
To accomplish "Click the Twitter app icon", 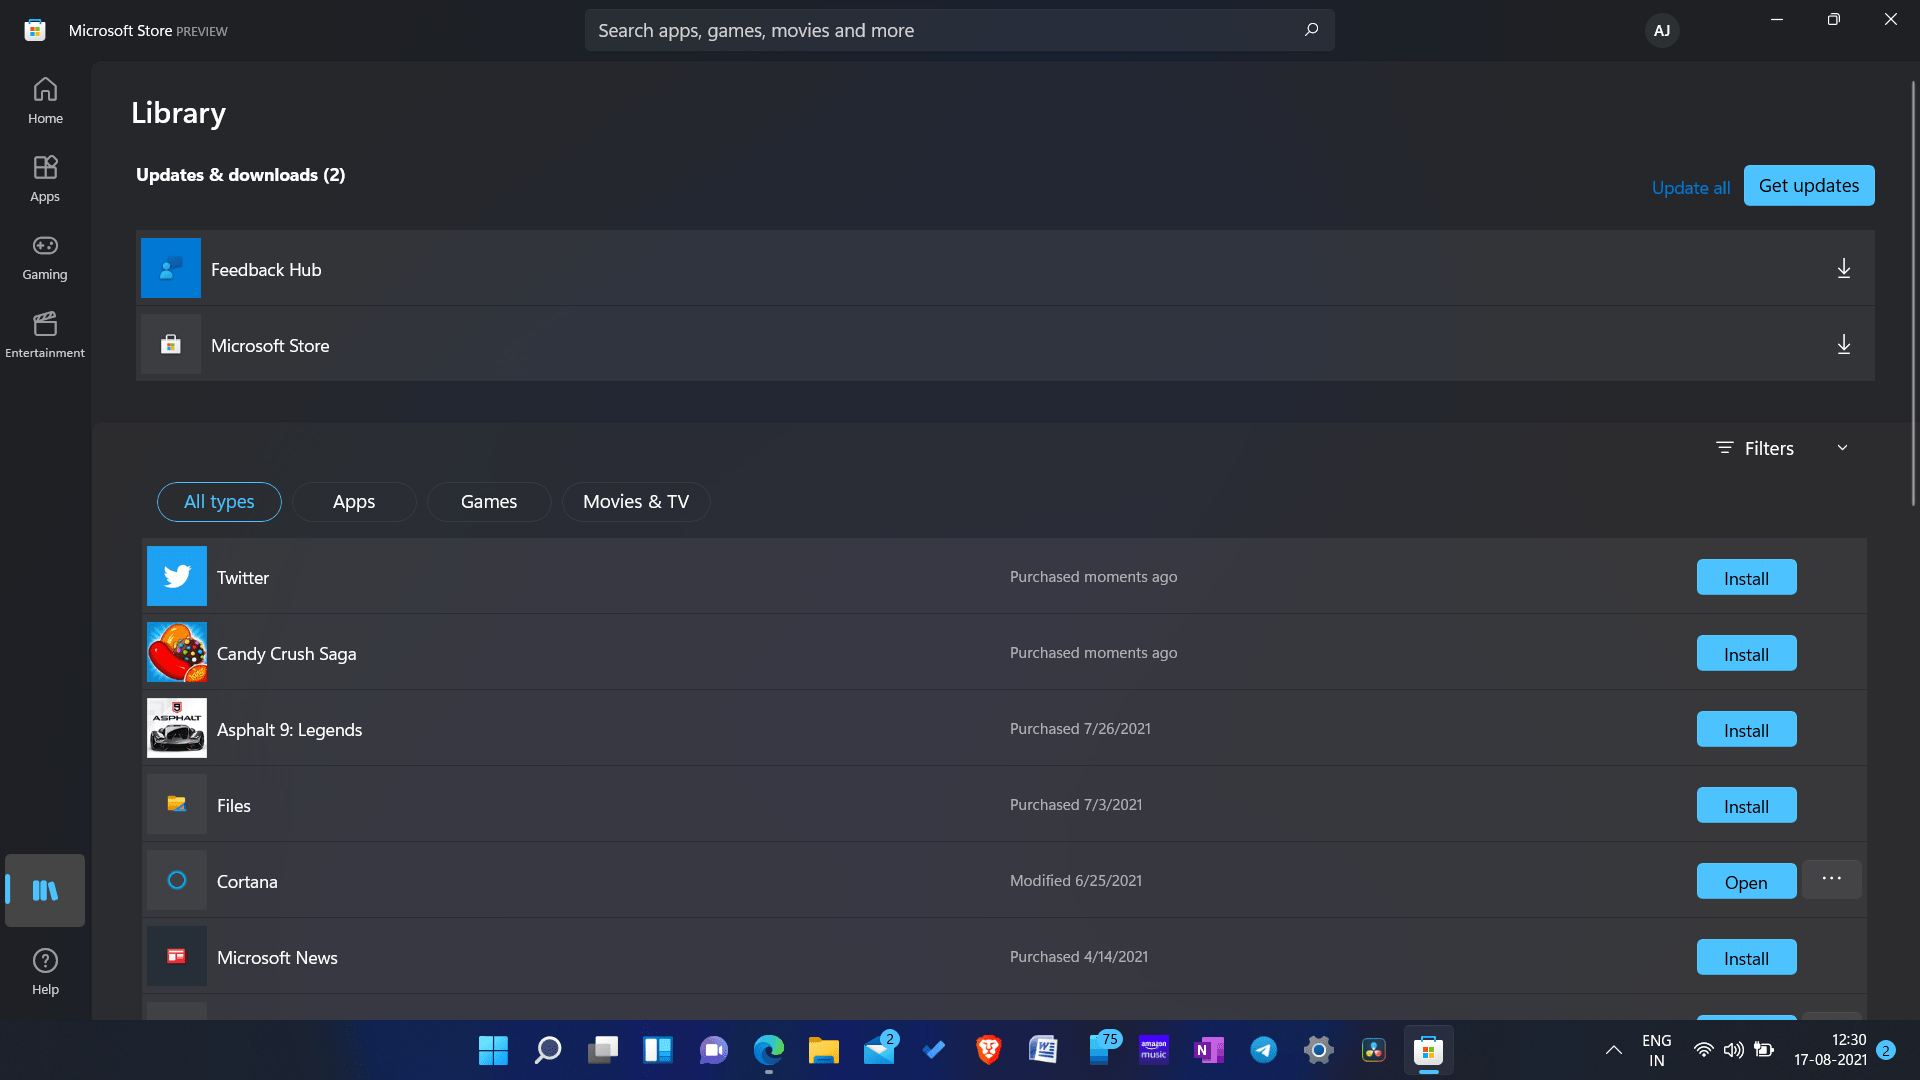I will click(177, 576).
